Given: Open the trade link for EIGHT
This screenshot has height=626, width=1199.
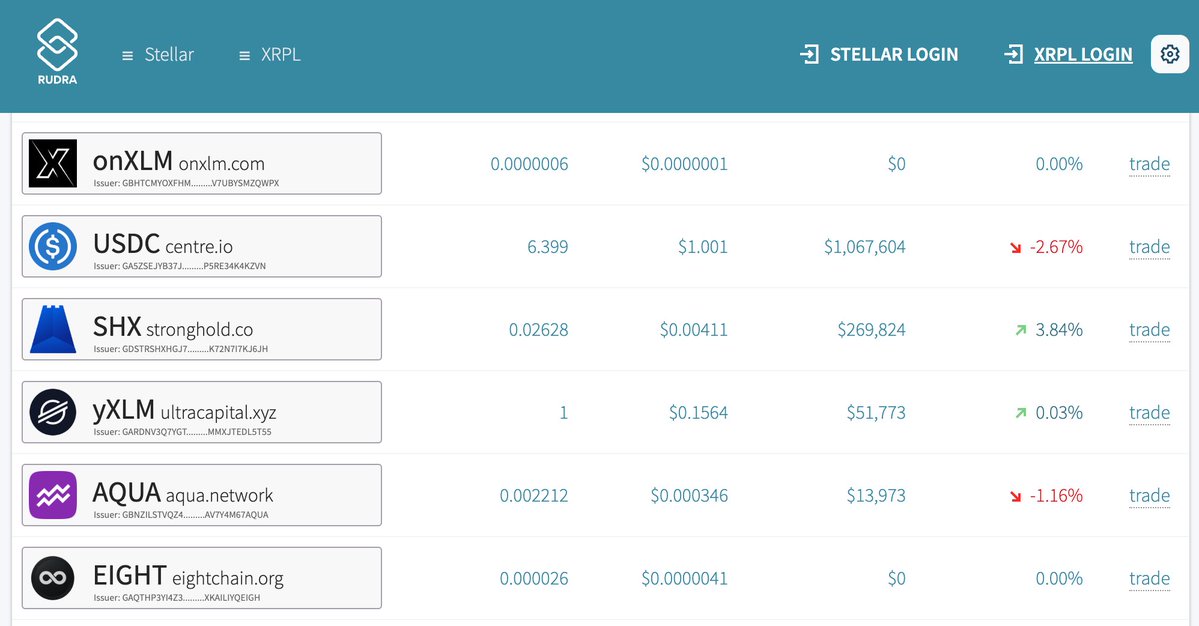Looking at the screenshot, I should 1149,578.
